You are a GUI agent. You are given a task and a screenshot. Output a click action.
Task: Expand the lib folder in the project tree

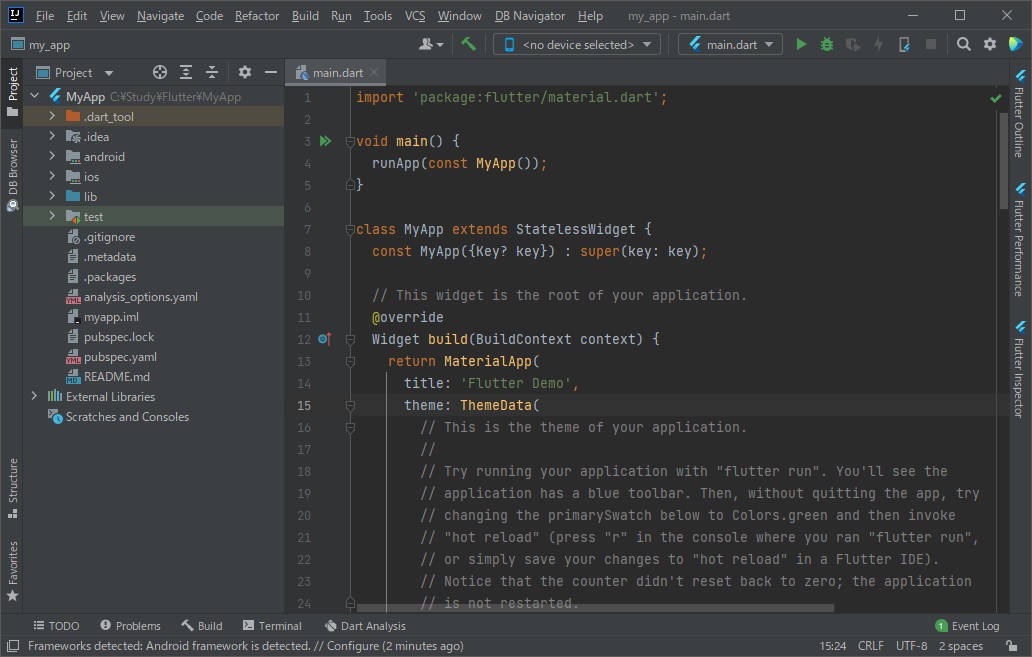coord(52,197)
